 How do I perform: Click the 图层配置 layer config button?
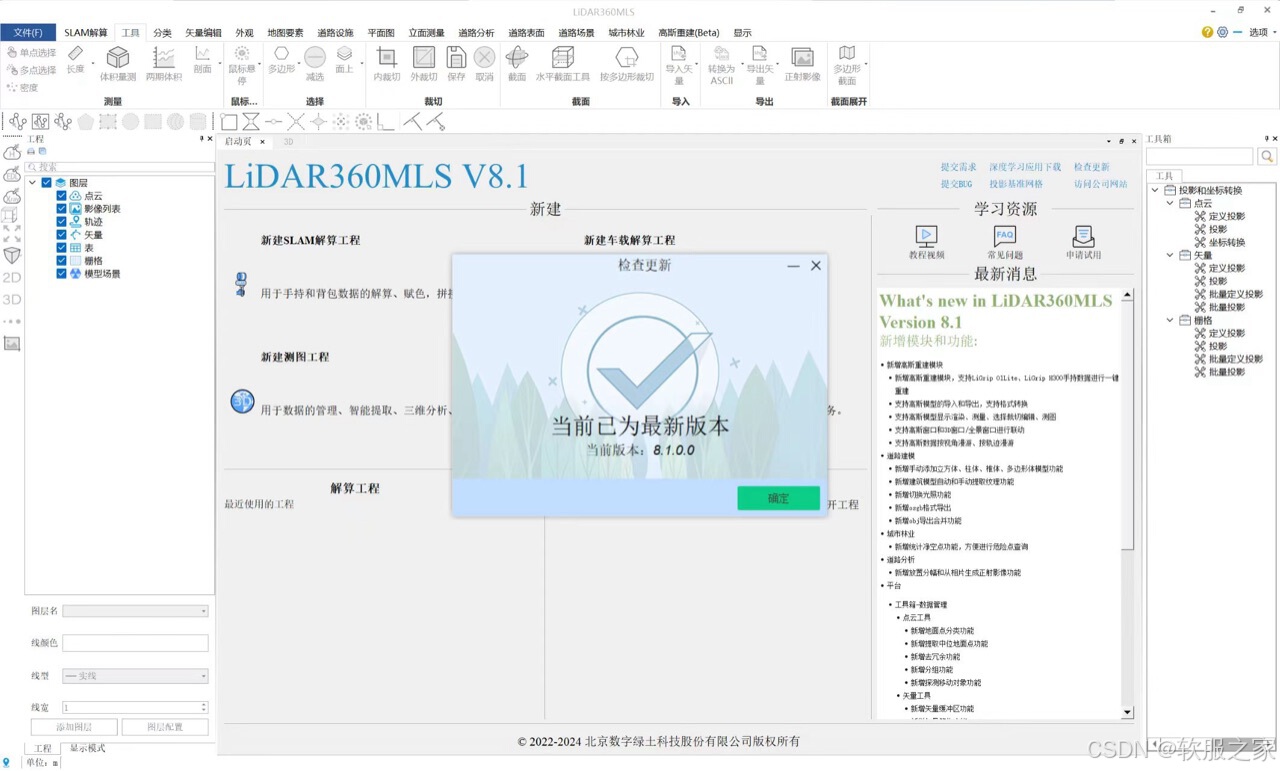point(165,727)
